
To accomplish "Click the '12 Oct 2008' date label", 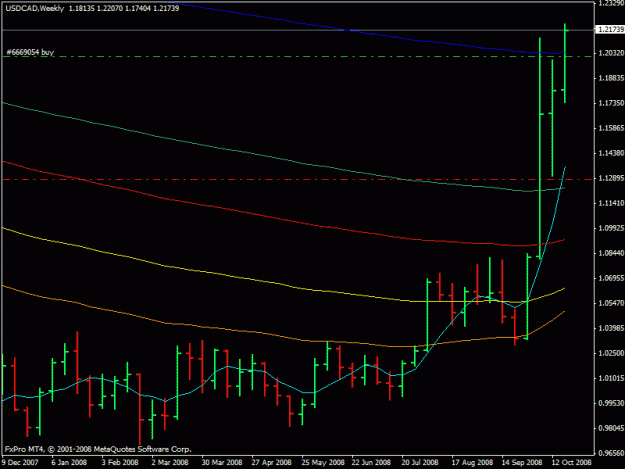I will click(572, 463).
